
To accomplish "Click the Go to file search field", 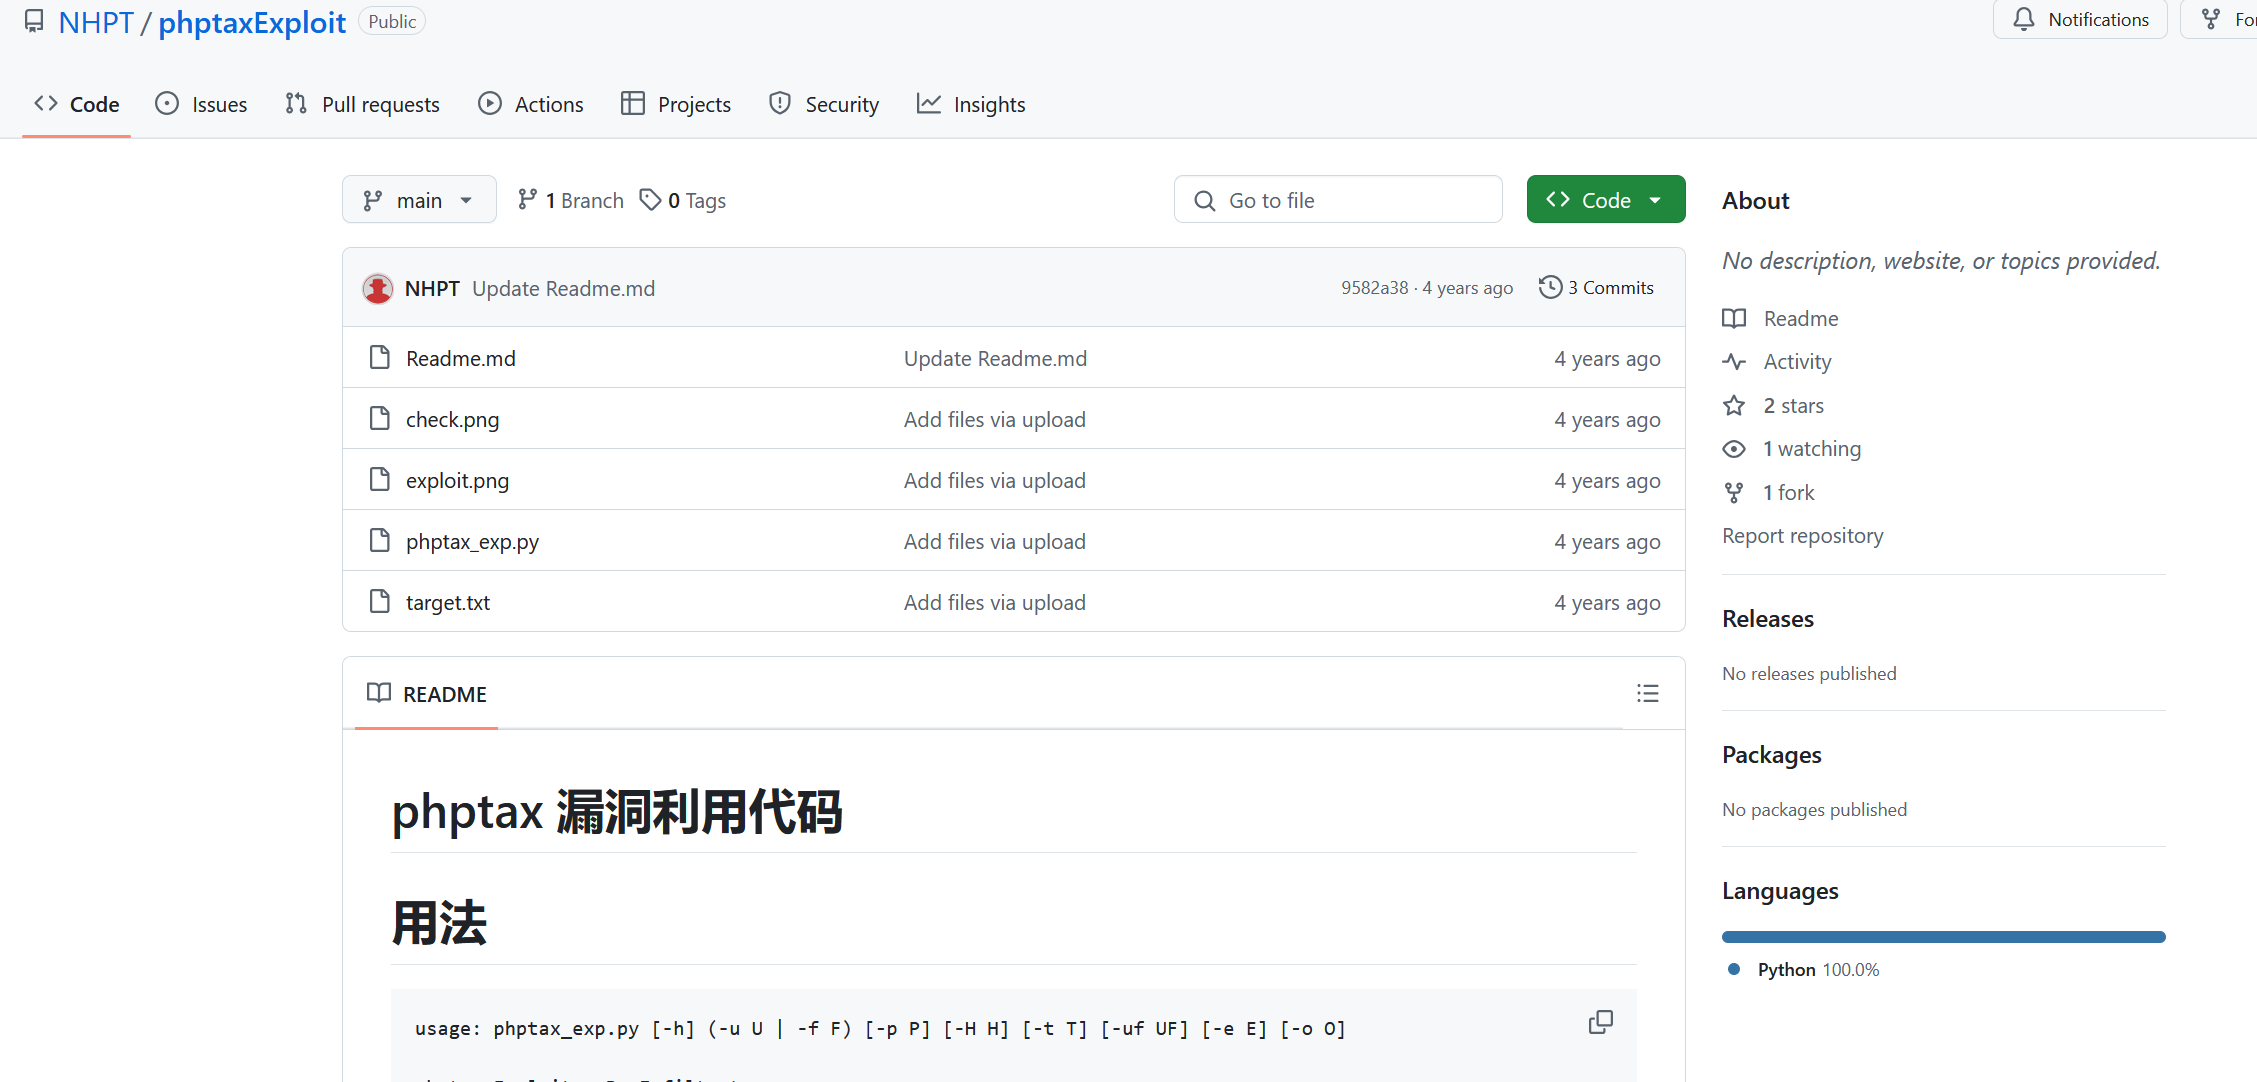I will (1338, 200).
